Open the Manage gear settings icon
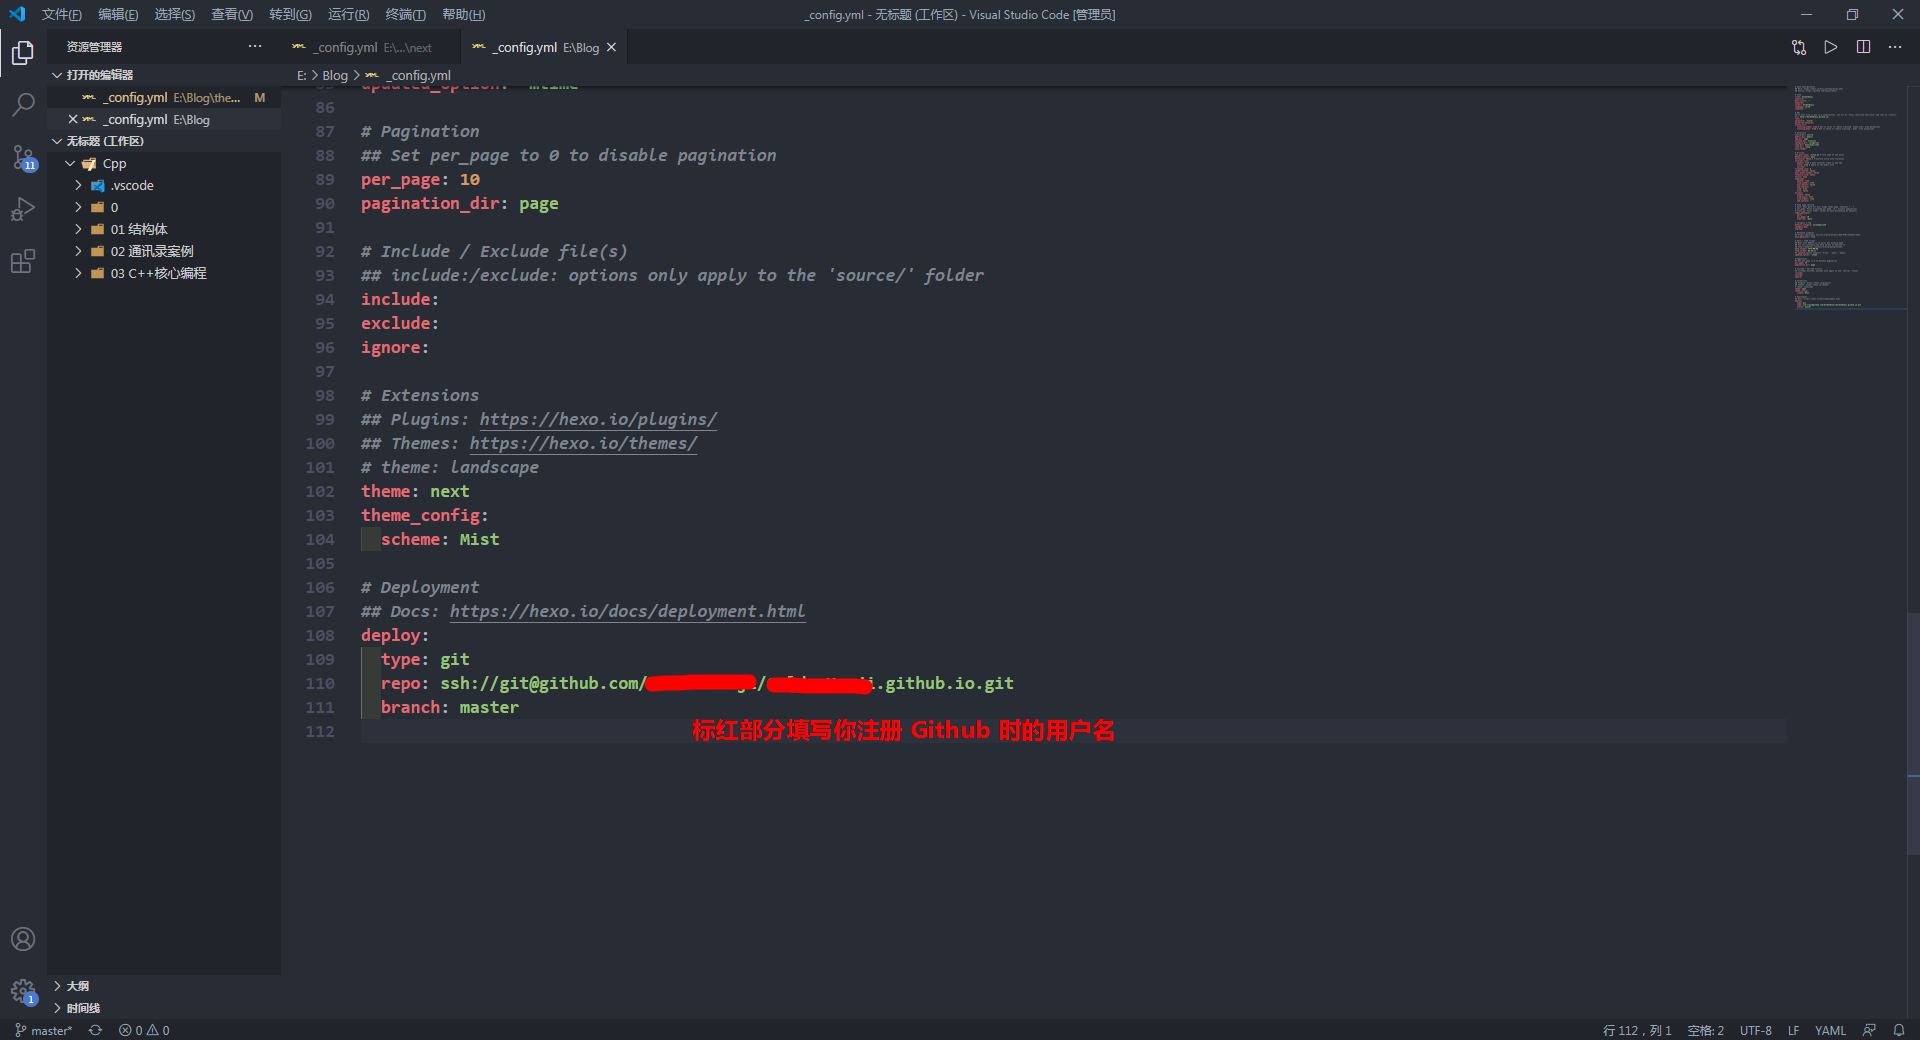 (x=23, y=991)
